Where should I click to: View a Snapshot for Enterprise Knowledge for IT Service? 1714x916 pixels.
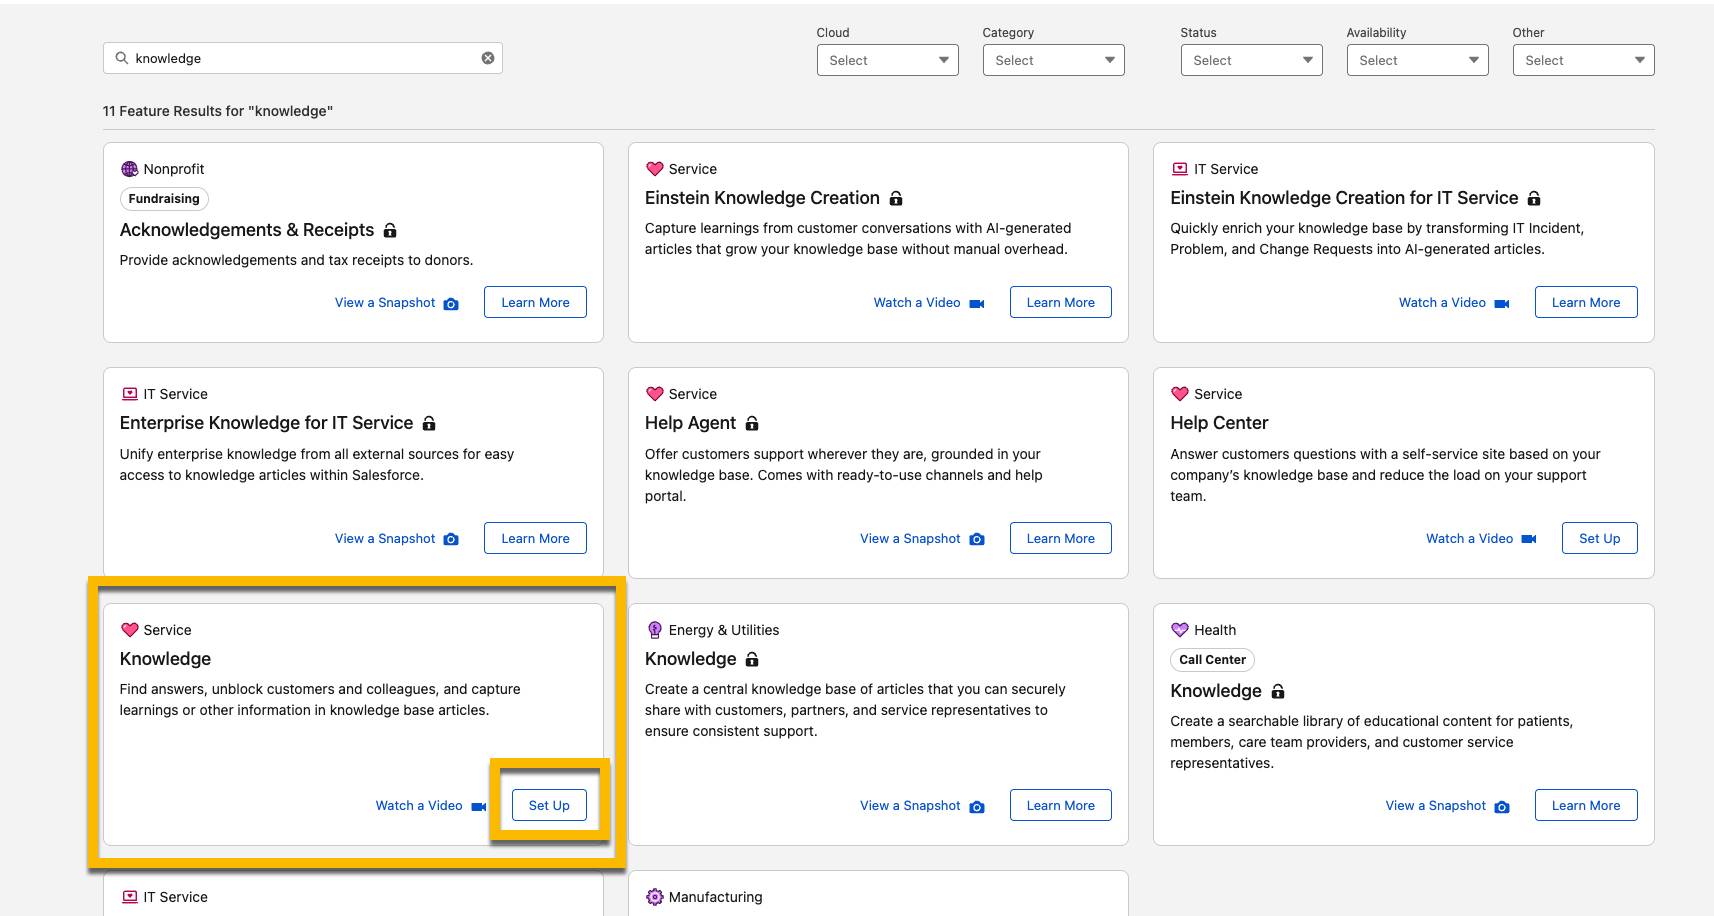385,539
